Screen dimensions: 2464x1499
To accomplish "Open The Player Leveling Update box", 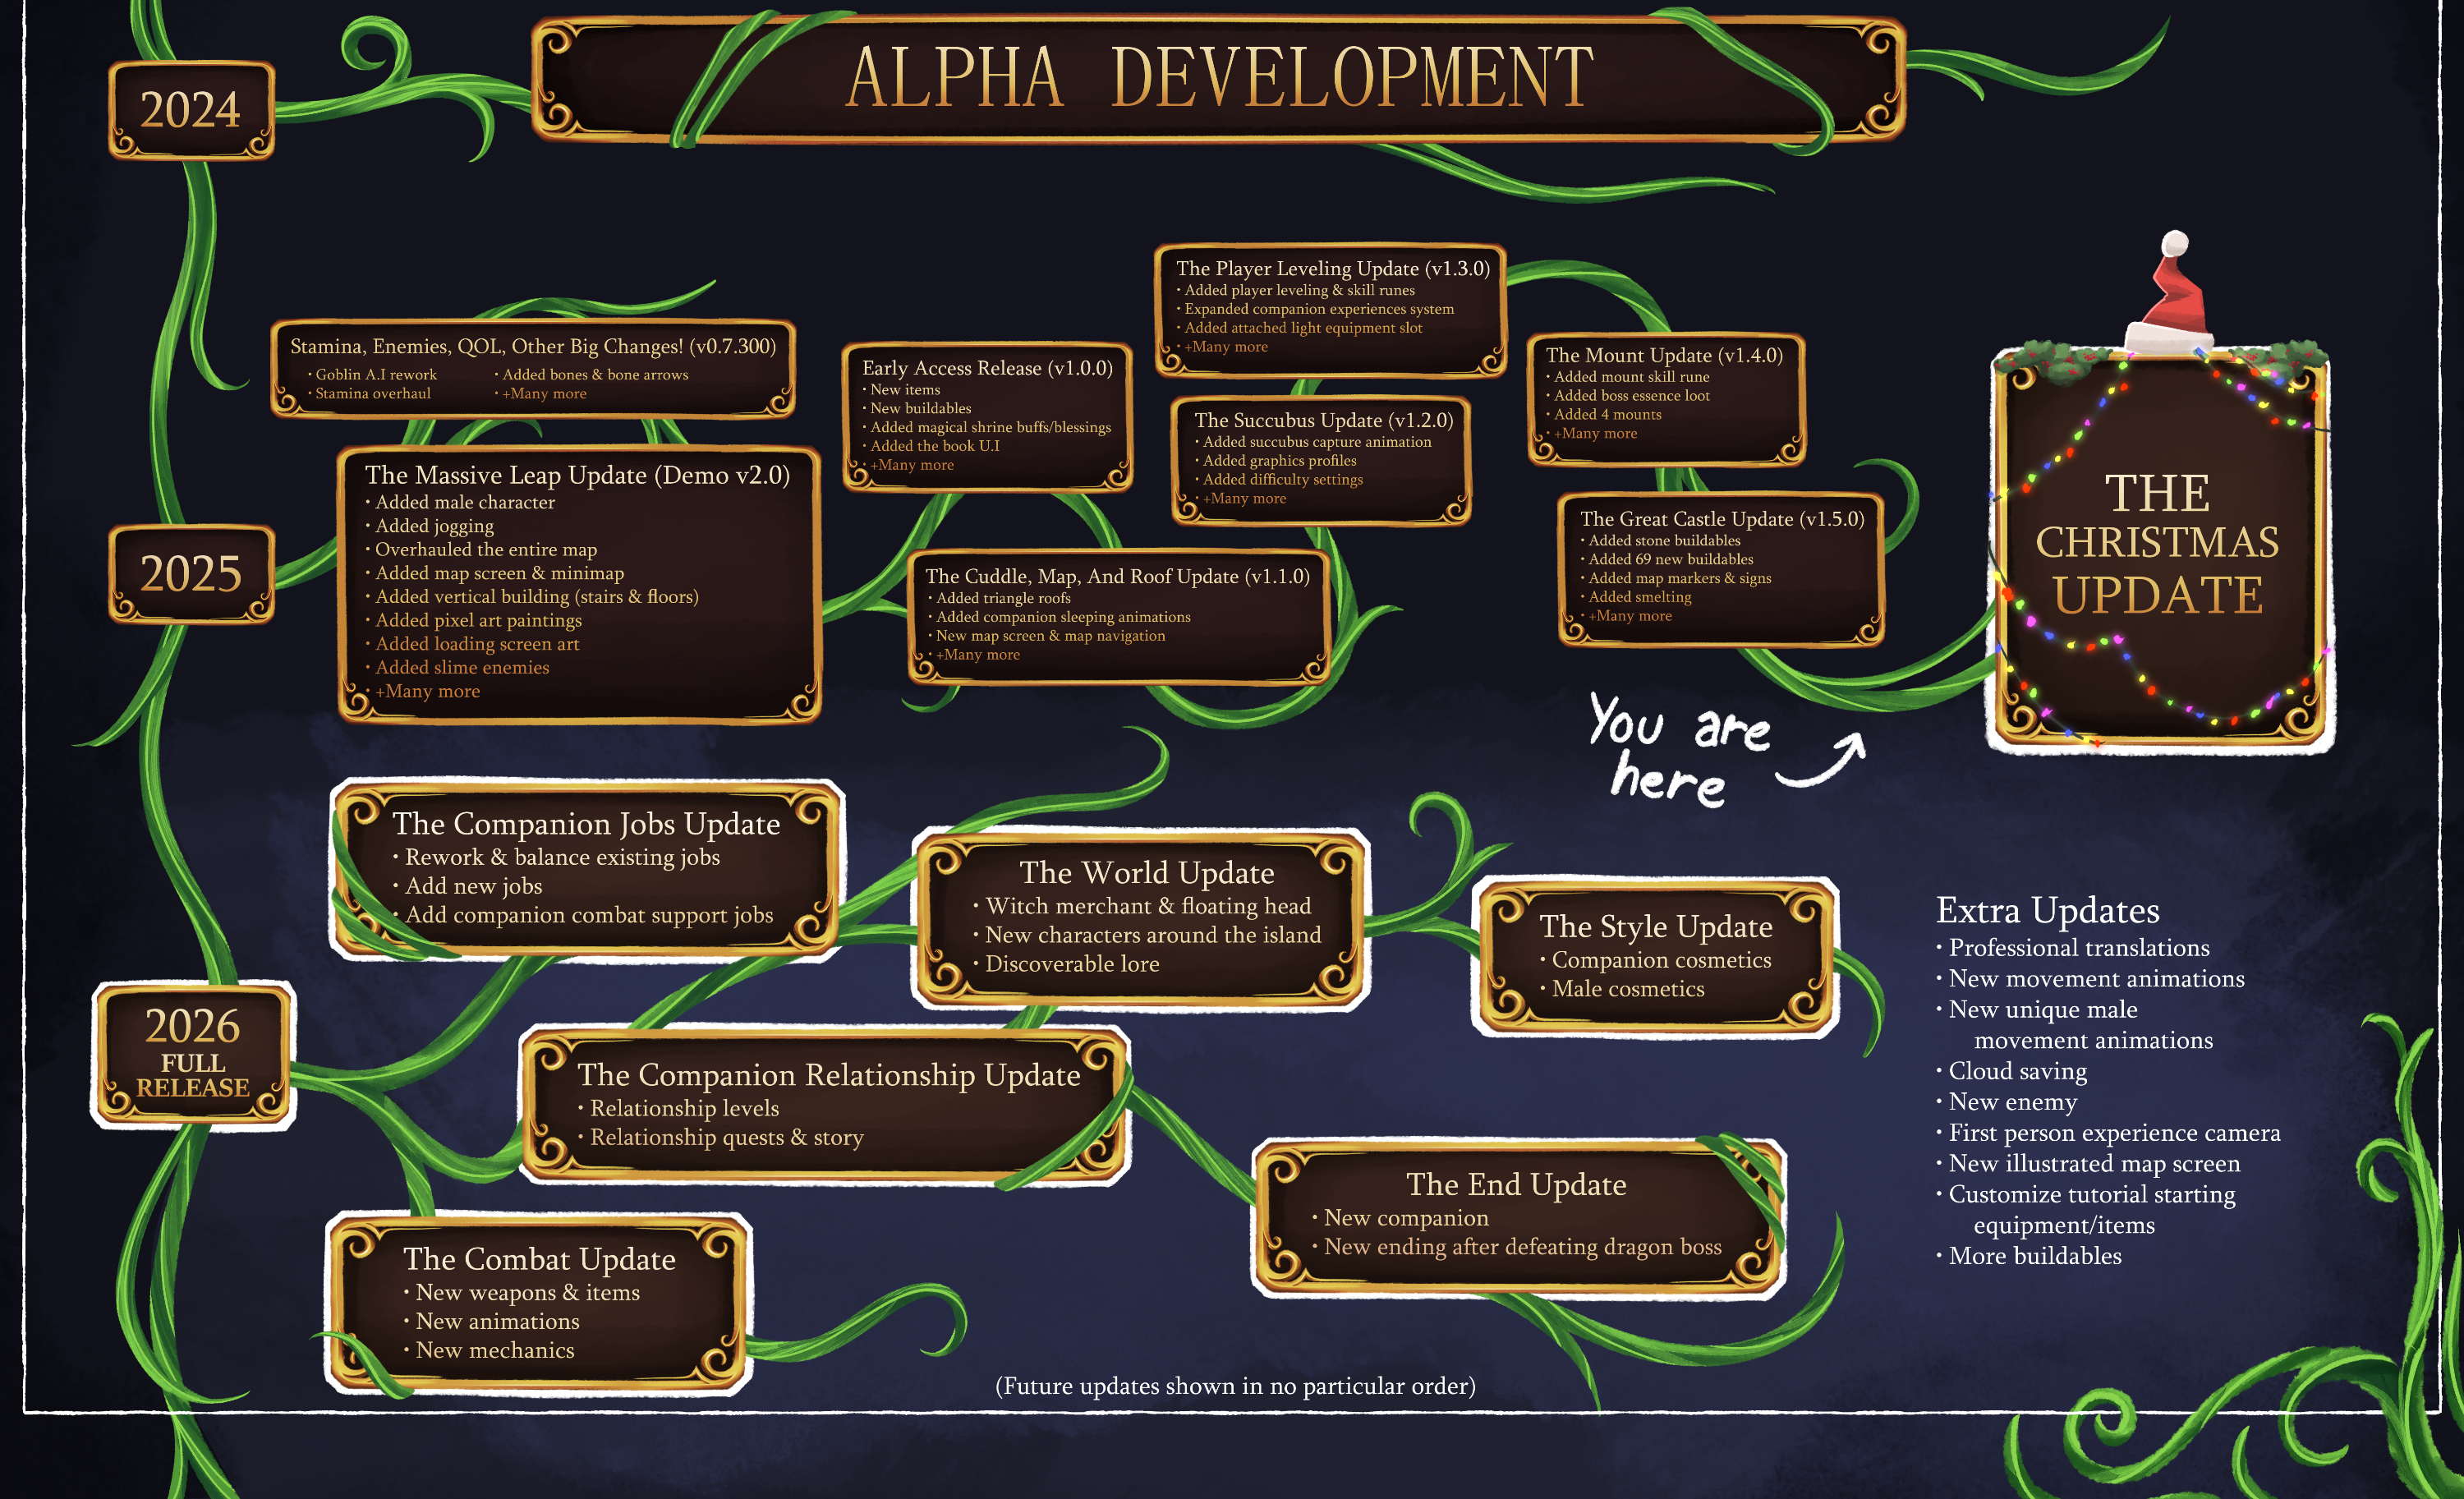I will (x=1330, y=309).
